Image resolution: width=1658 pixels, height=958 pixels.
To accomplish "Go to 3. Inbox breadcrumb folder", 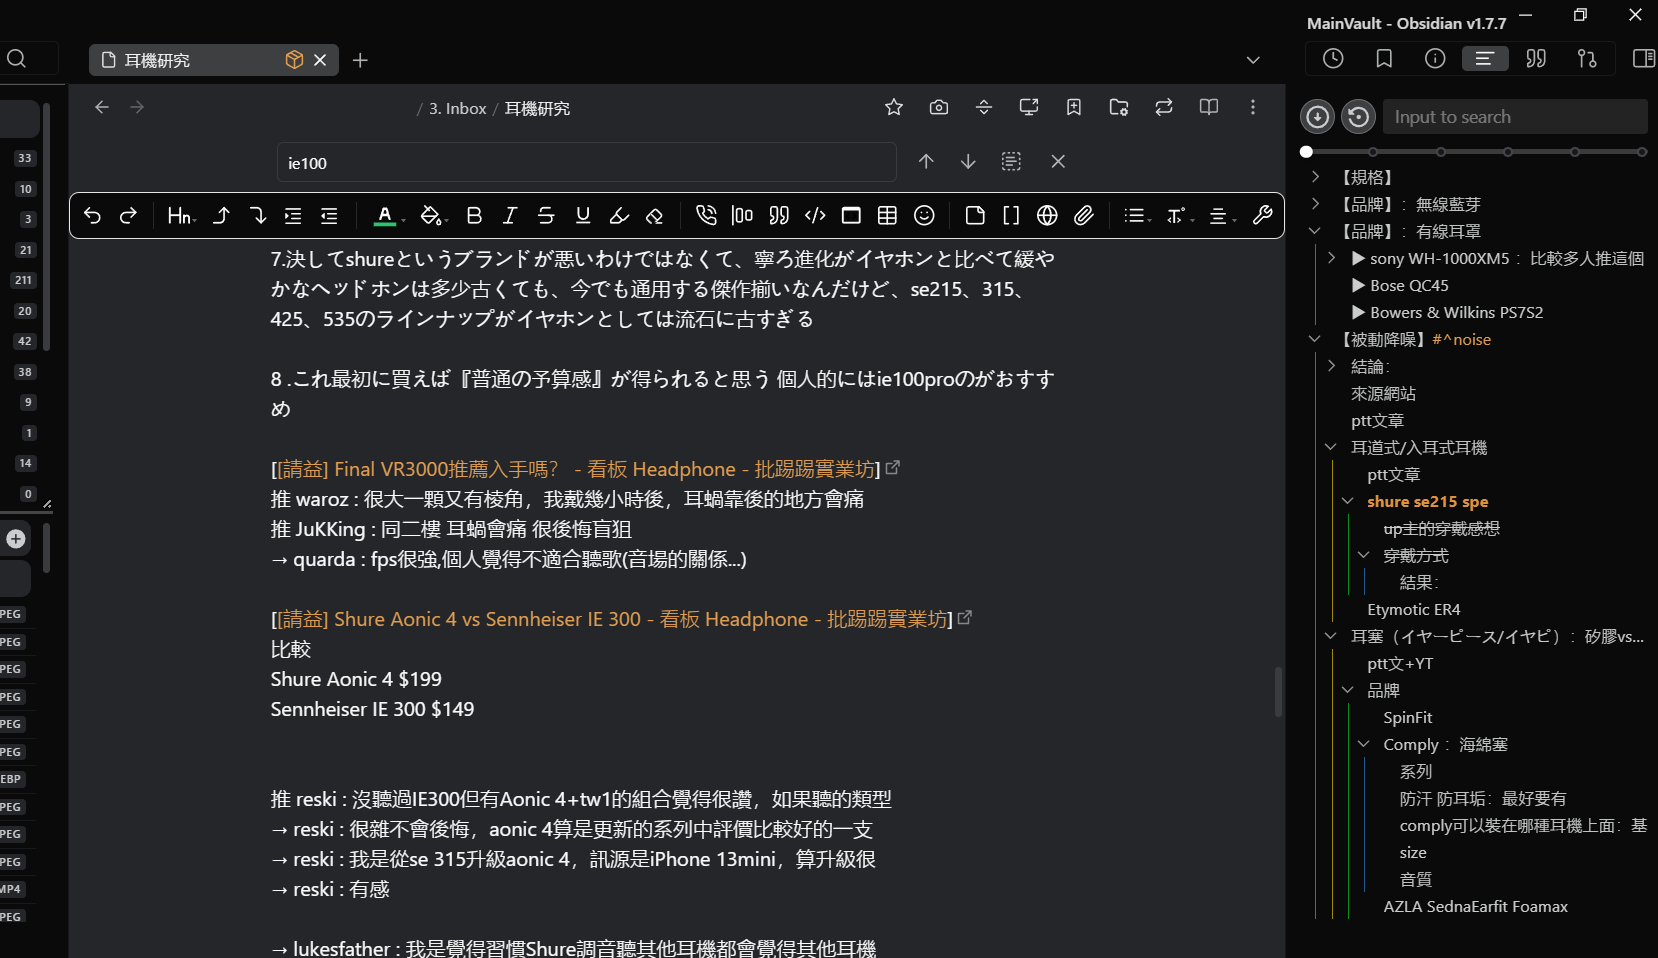I will [458, 108].
